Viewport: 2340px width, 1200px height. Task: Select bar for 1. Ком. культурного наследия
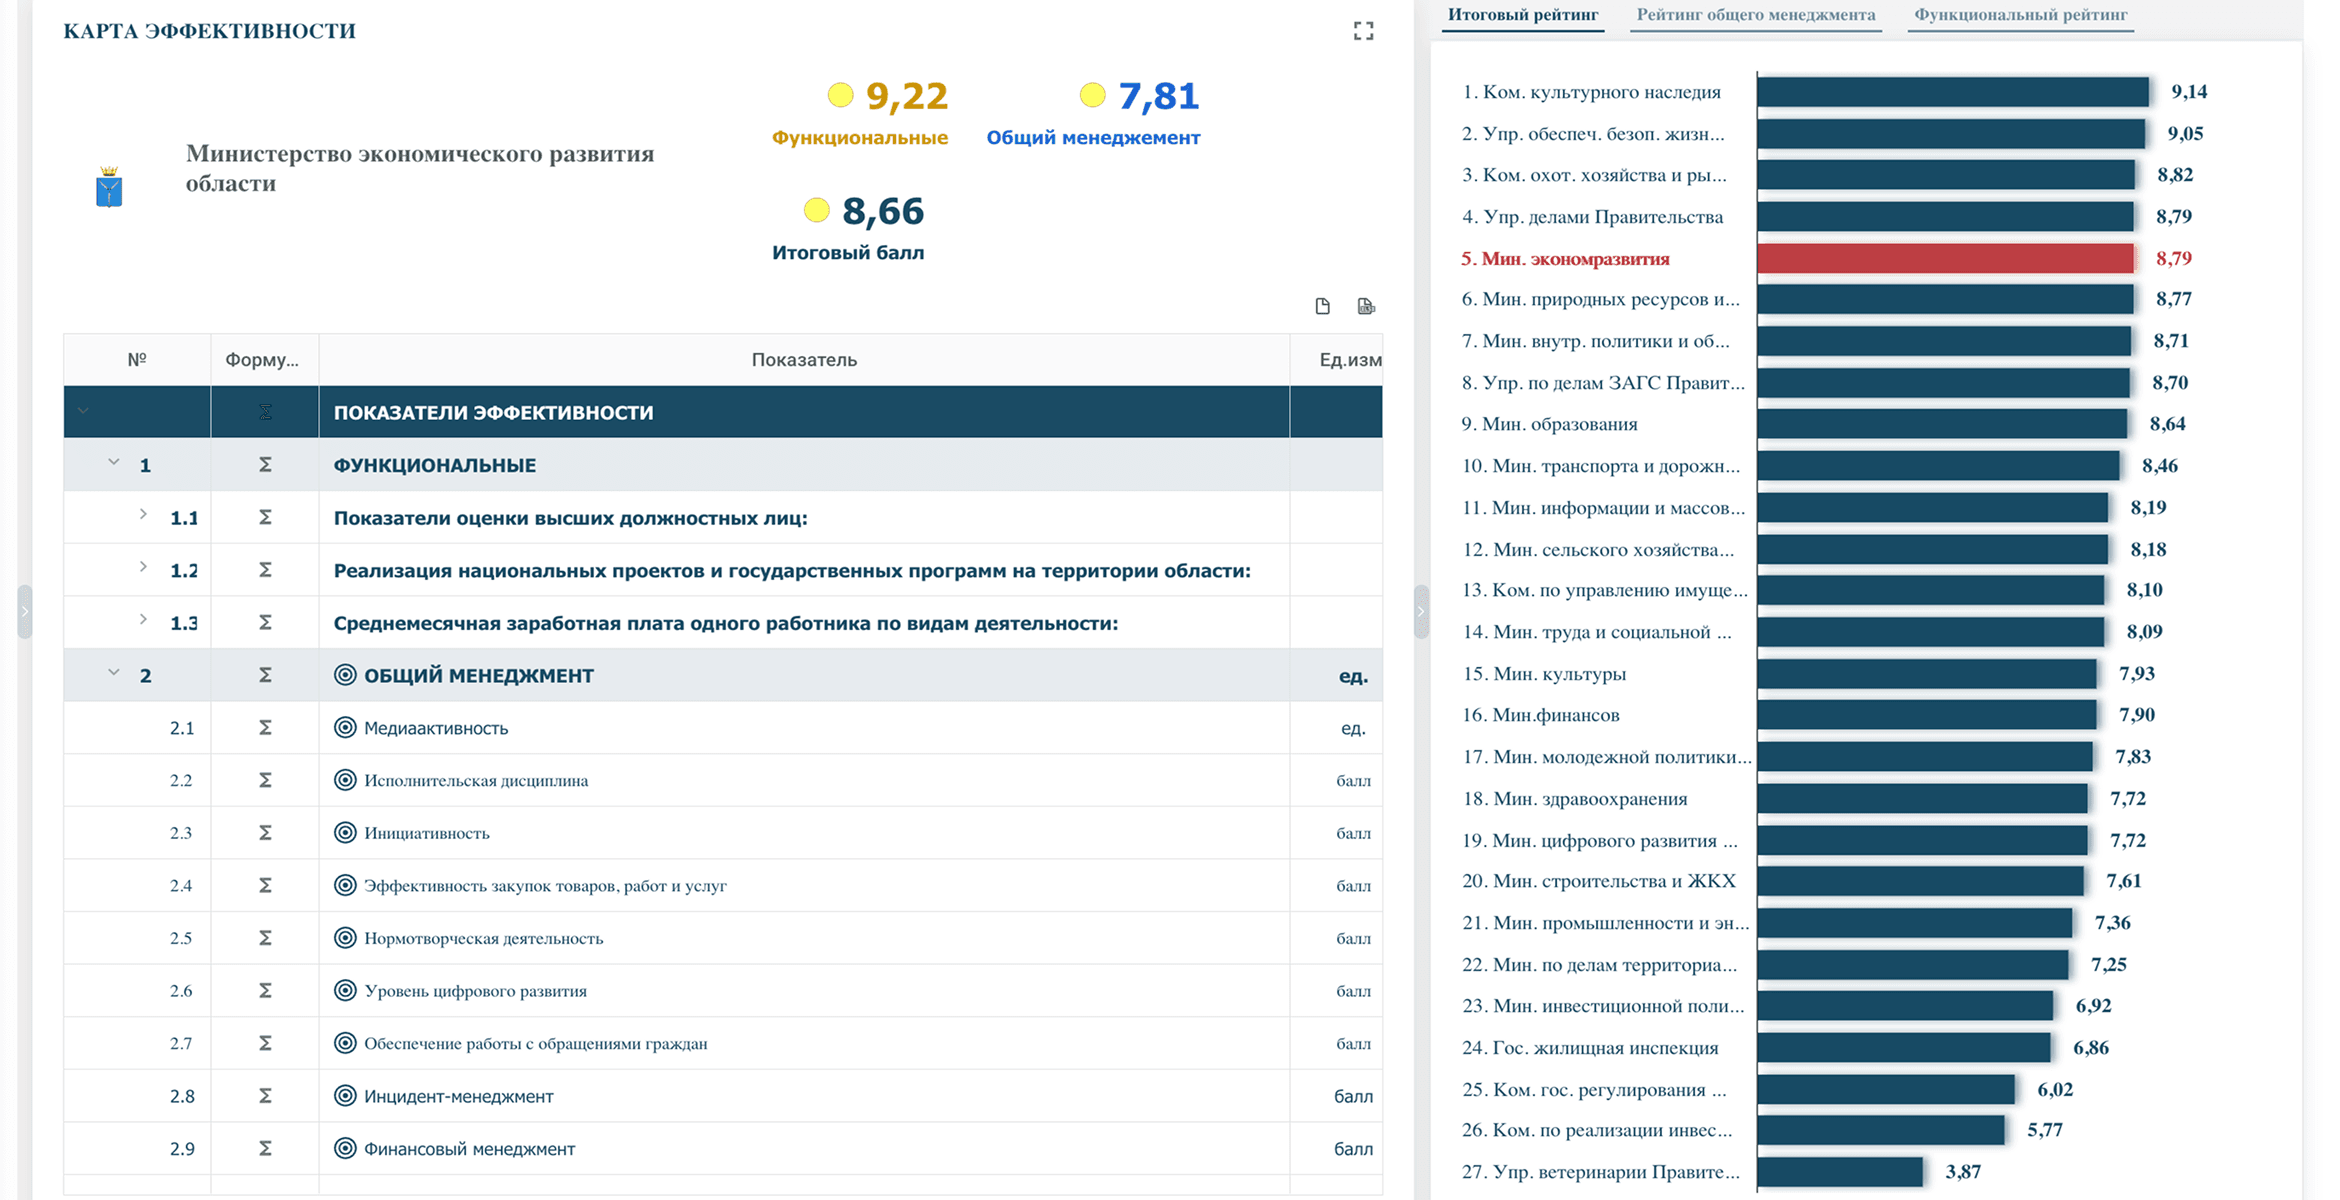tap(1953, 92)
